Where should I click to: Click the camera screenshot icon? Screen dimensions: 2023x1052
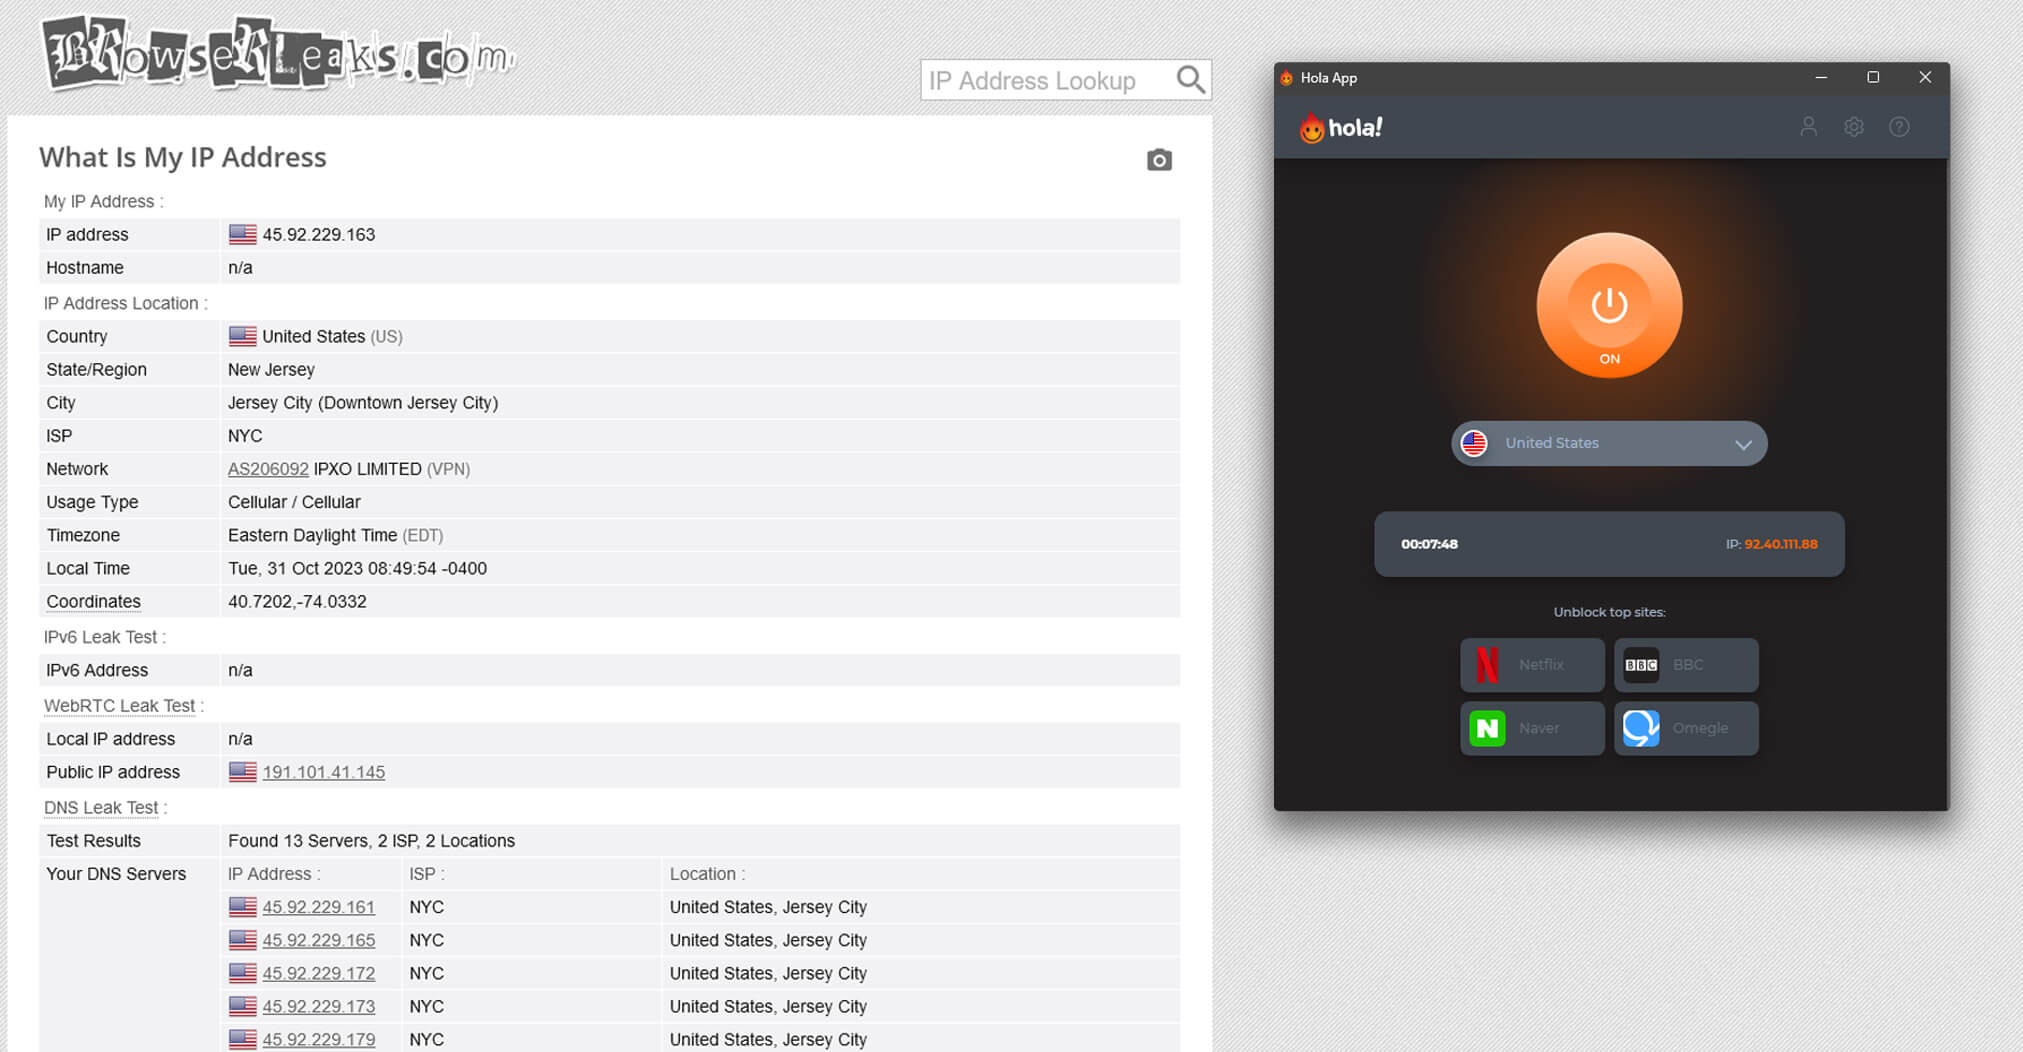pyautogui.click(x=1159, y=160)
